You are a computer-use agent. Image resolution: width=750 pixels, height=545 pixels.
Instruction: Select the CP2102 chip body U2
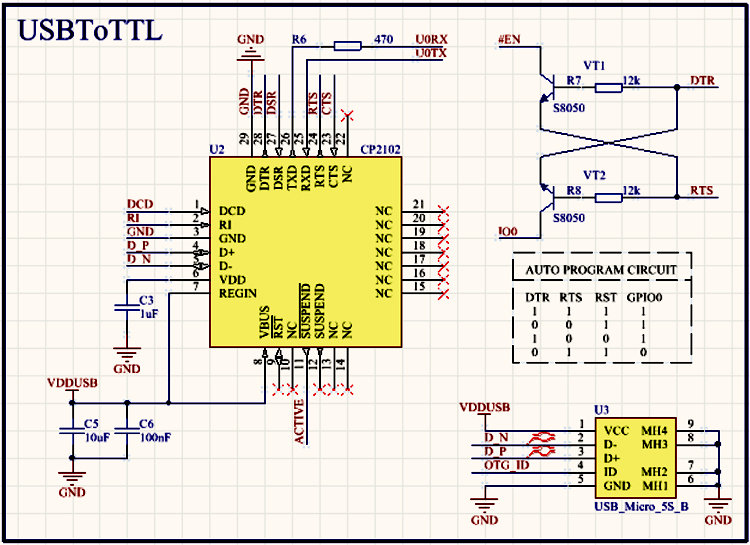pos(305,250)
